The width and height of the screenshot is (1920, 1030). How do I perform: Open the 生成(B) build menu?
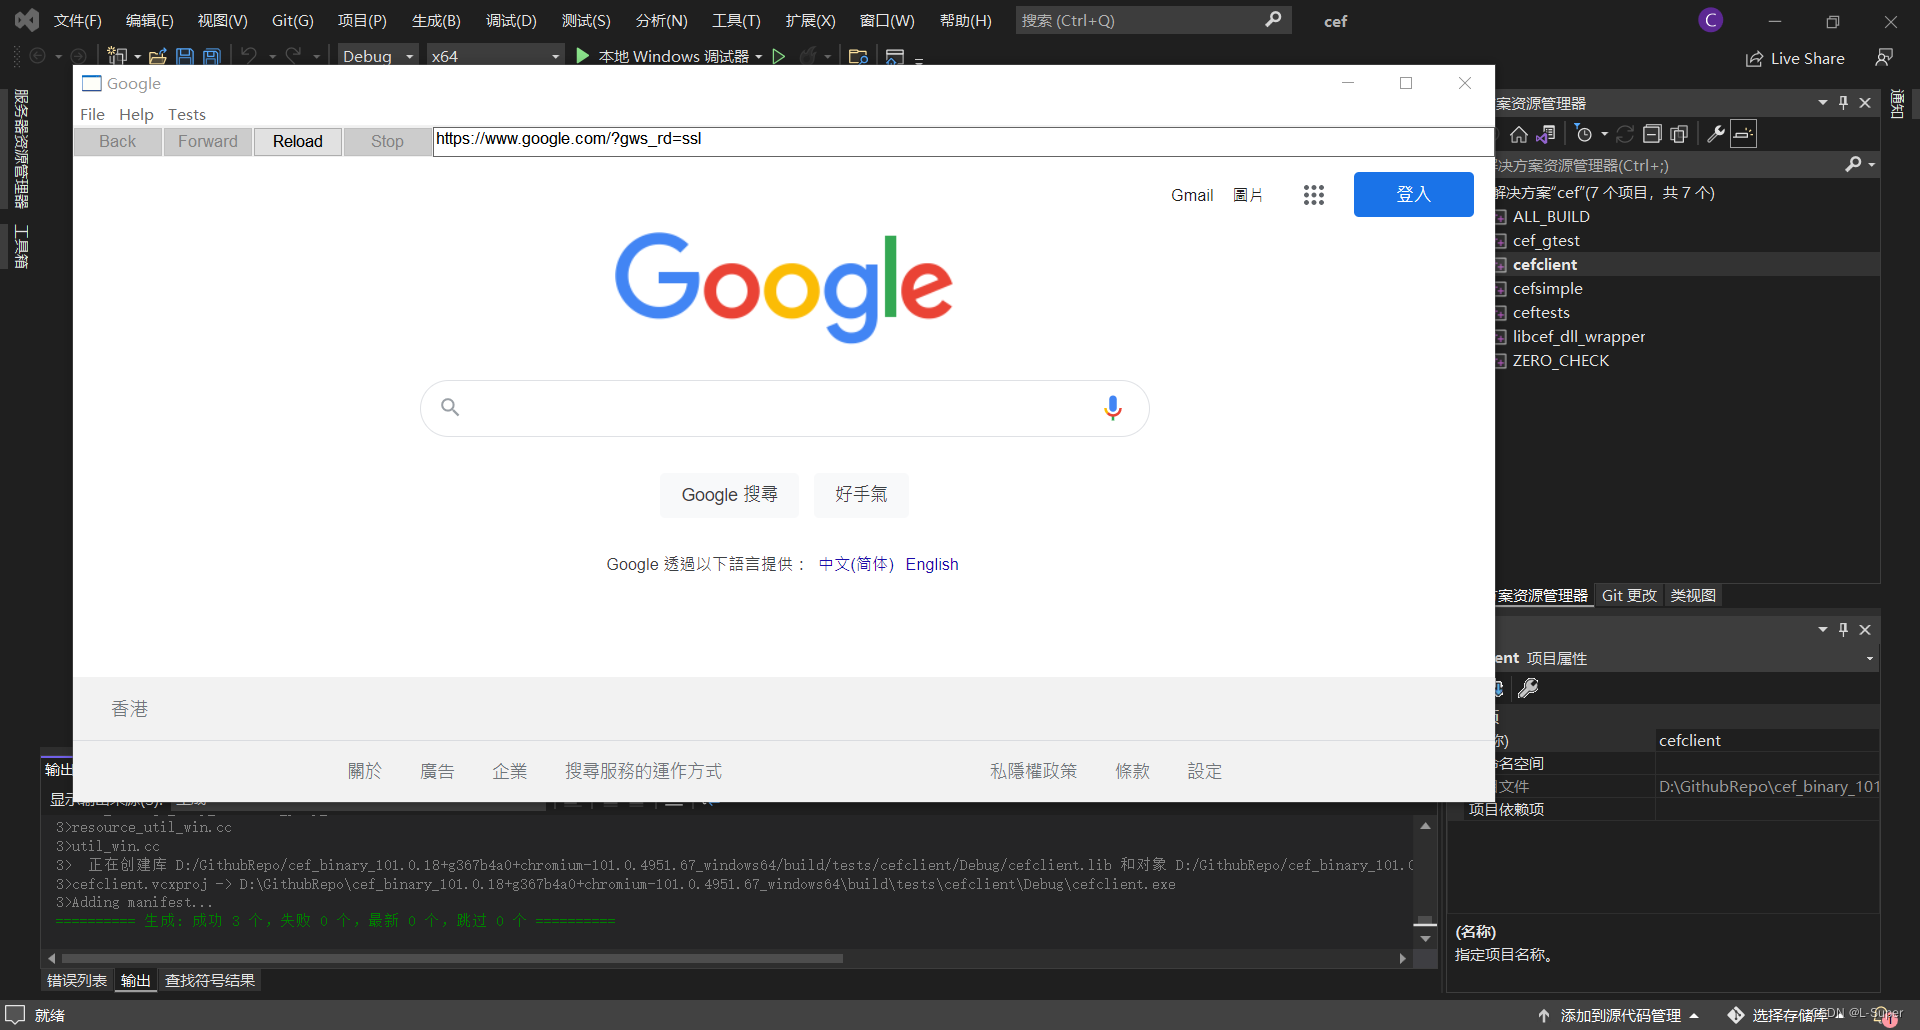pos(436,20)
